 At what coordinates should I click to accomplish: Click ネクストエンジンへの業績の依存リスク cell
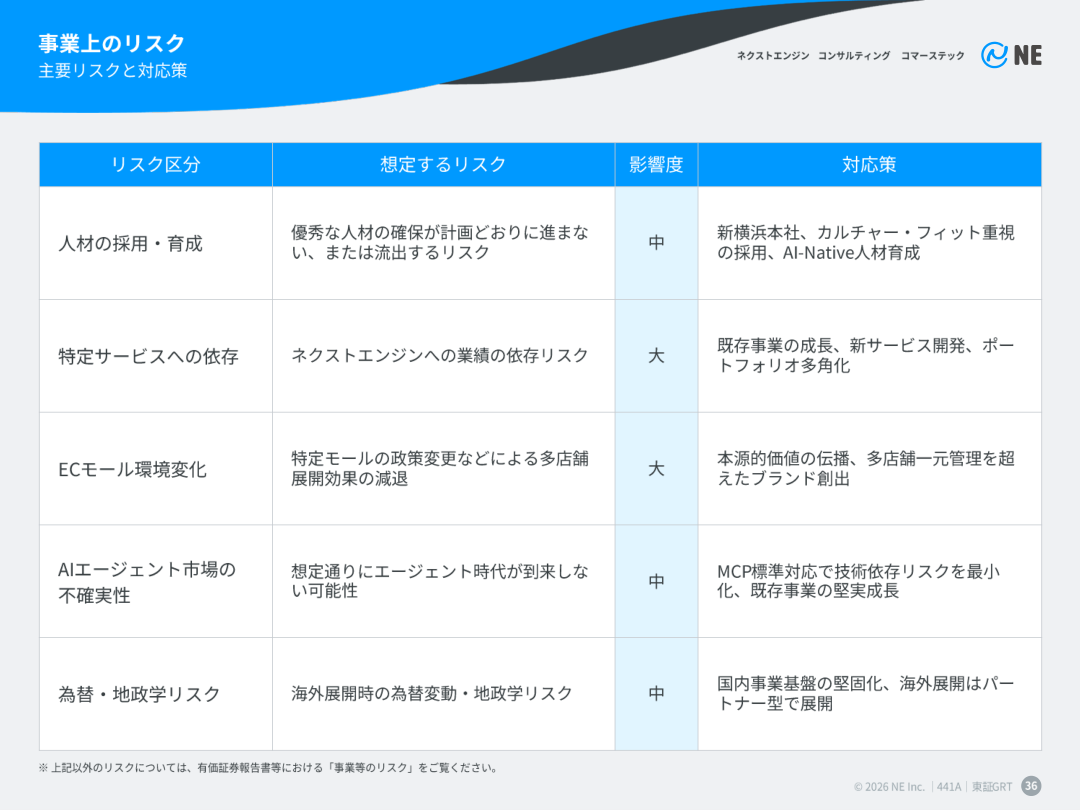coord(444,356)
